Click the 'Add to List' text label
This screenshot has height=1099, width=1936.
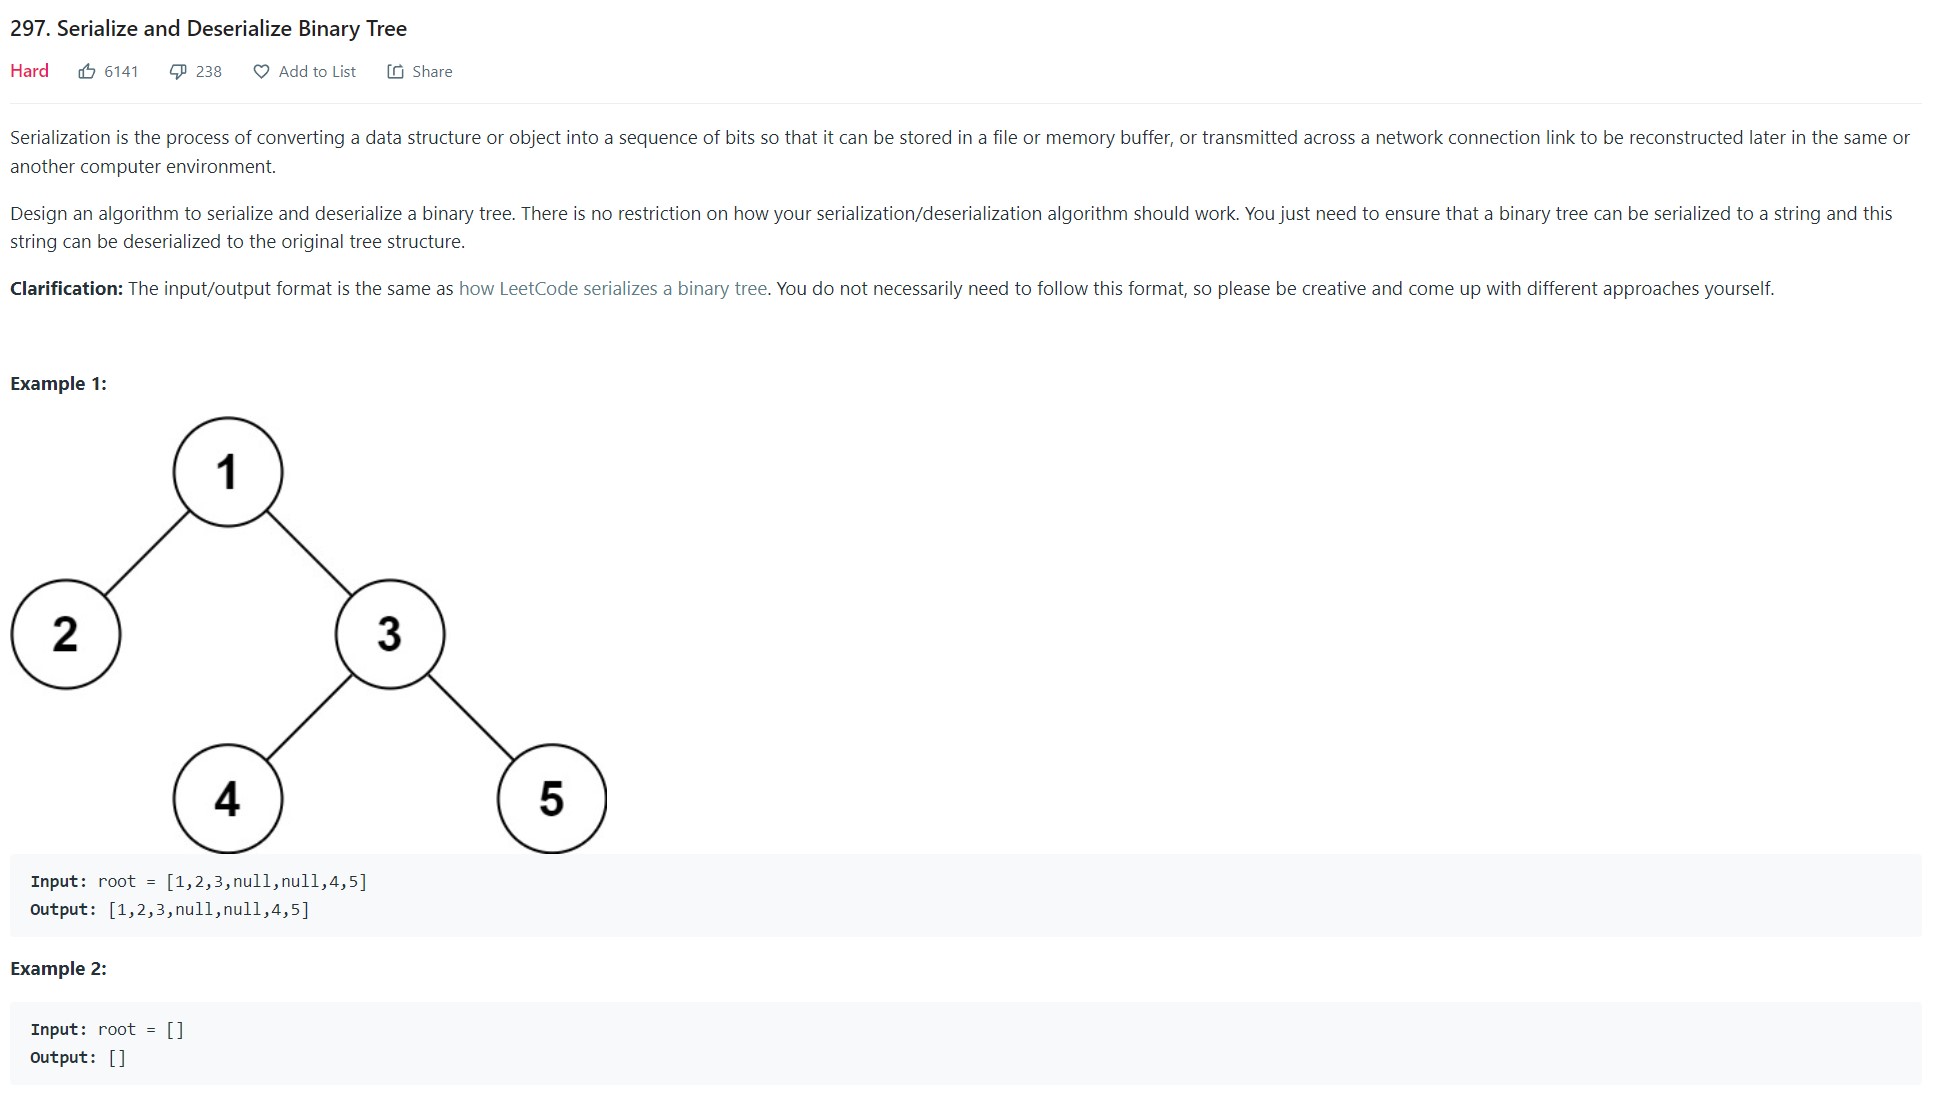pyautogui.click(x=317, y=72)
